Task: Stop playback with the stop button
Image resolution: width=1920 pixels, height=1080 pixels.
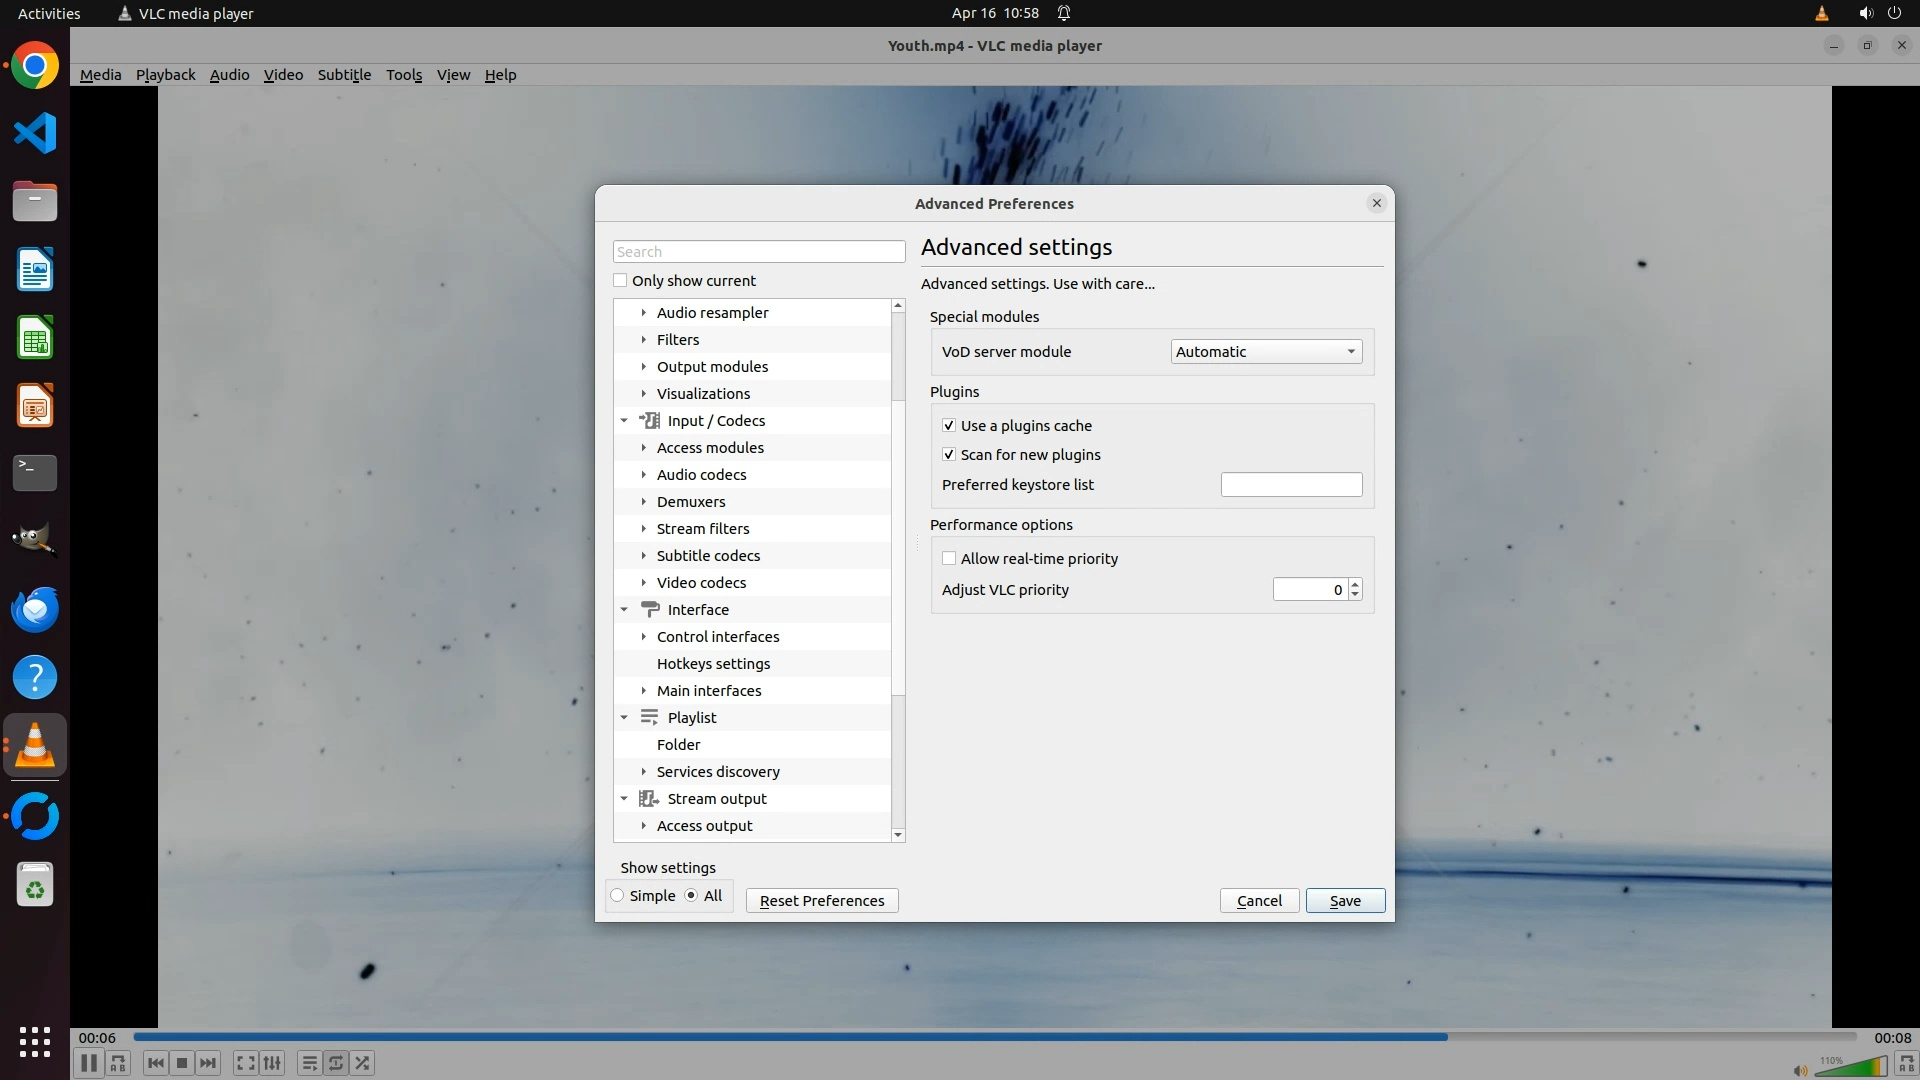Action: 181,1063
